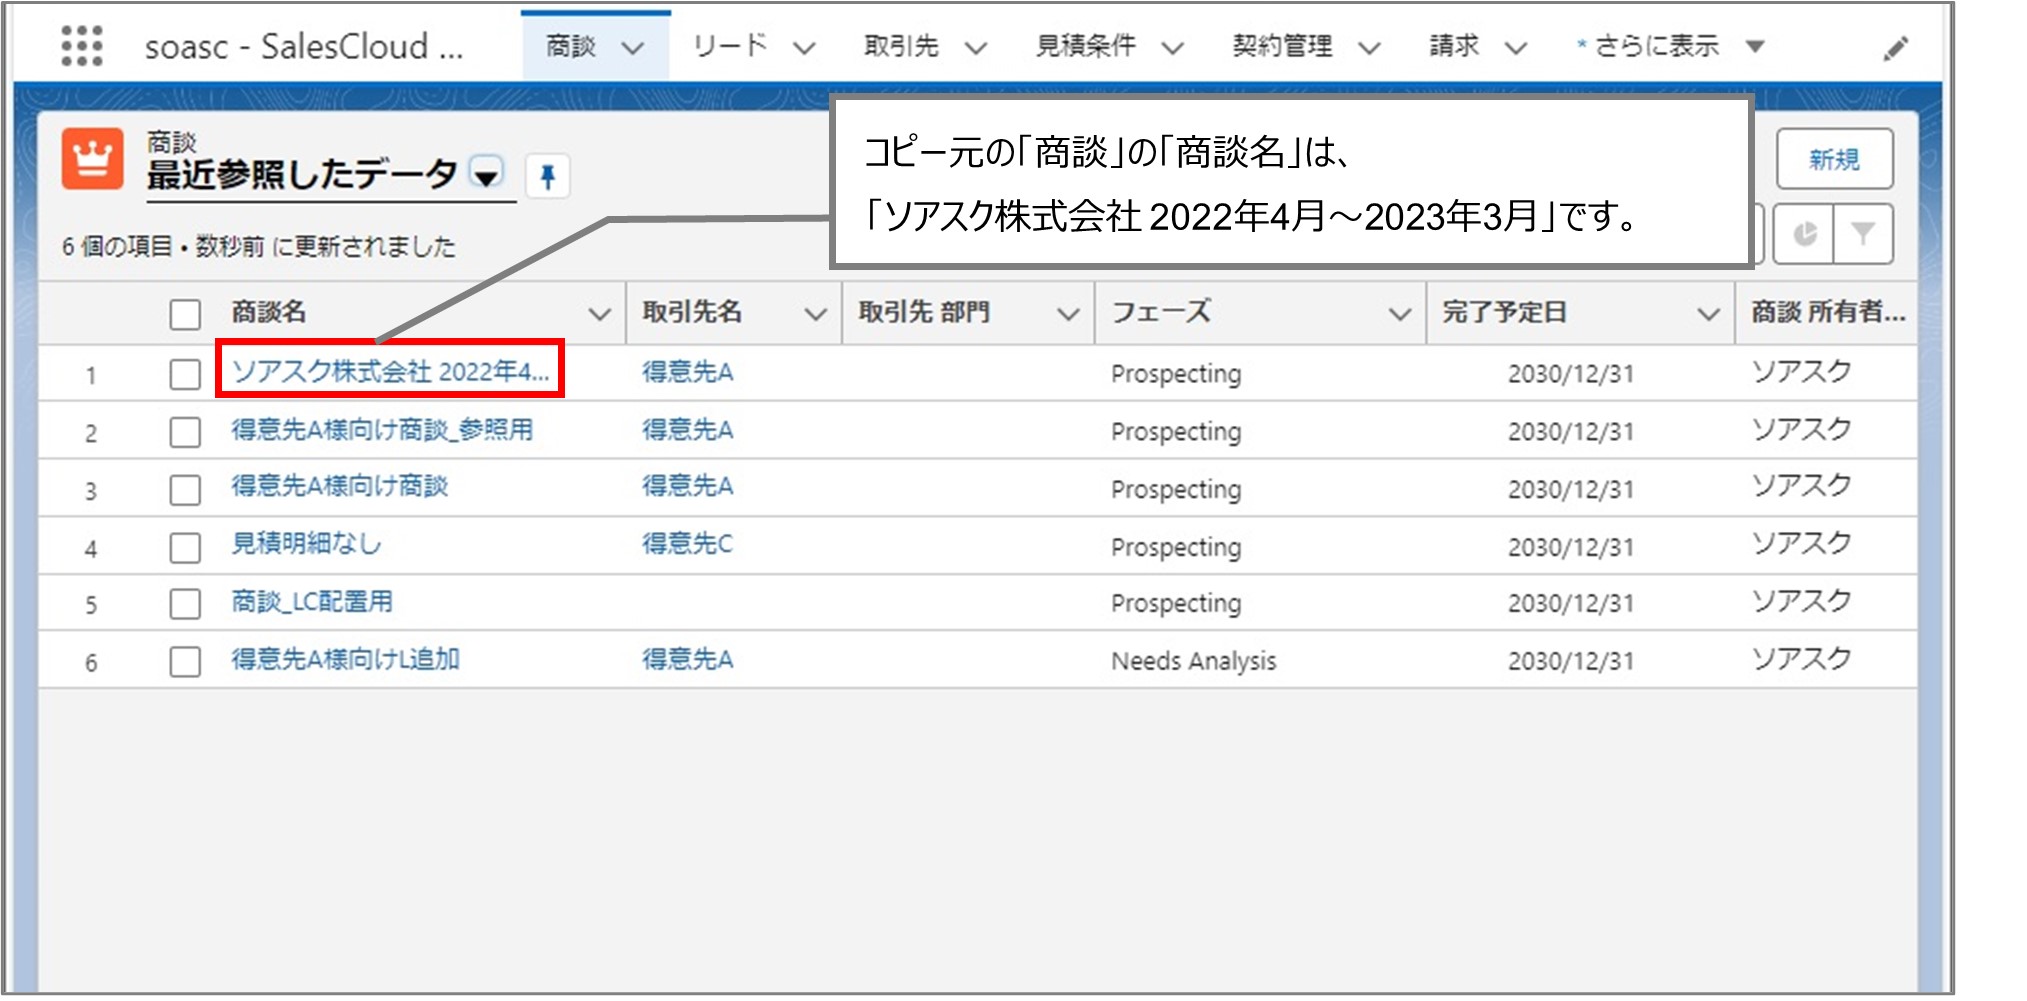This screenshot has width=2027, height=1001.
Task: Expand the リード tab chevron
Action: click(804, 47)
